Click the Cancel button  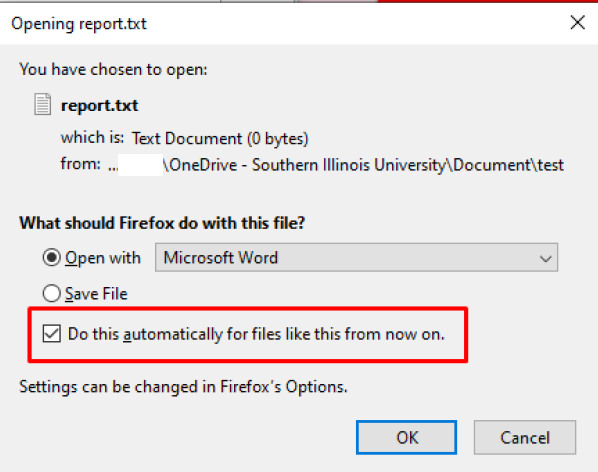(525, 437)
